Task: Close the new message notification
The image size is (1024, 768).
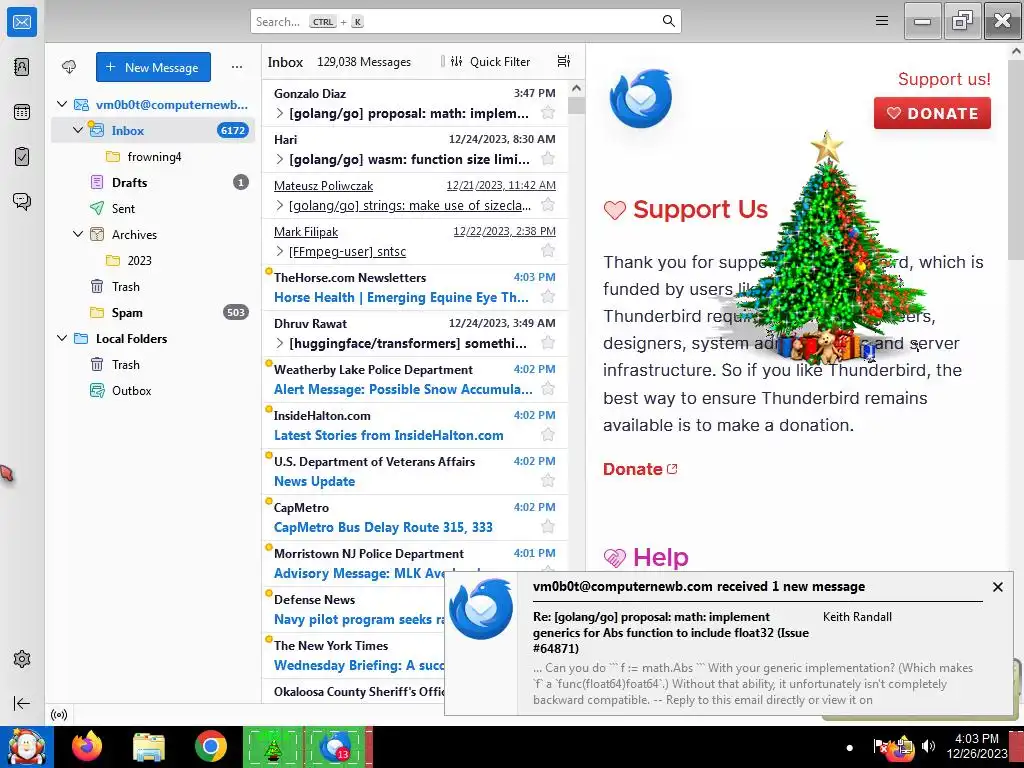Action: pyautogui.click(x=997, y=587)
